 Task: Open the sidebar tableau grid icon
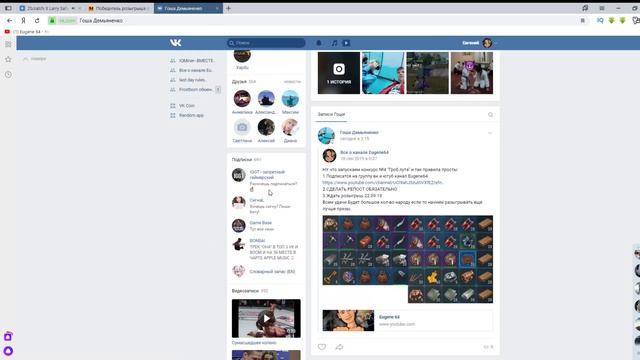[x=8, y=44]
